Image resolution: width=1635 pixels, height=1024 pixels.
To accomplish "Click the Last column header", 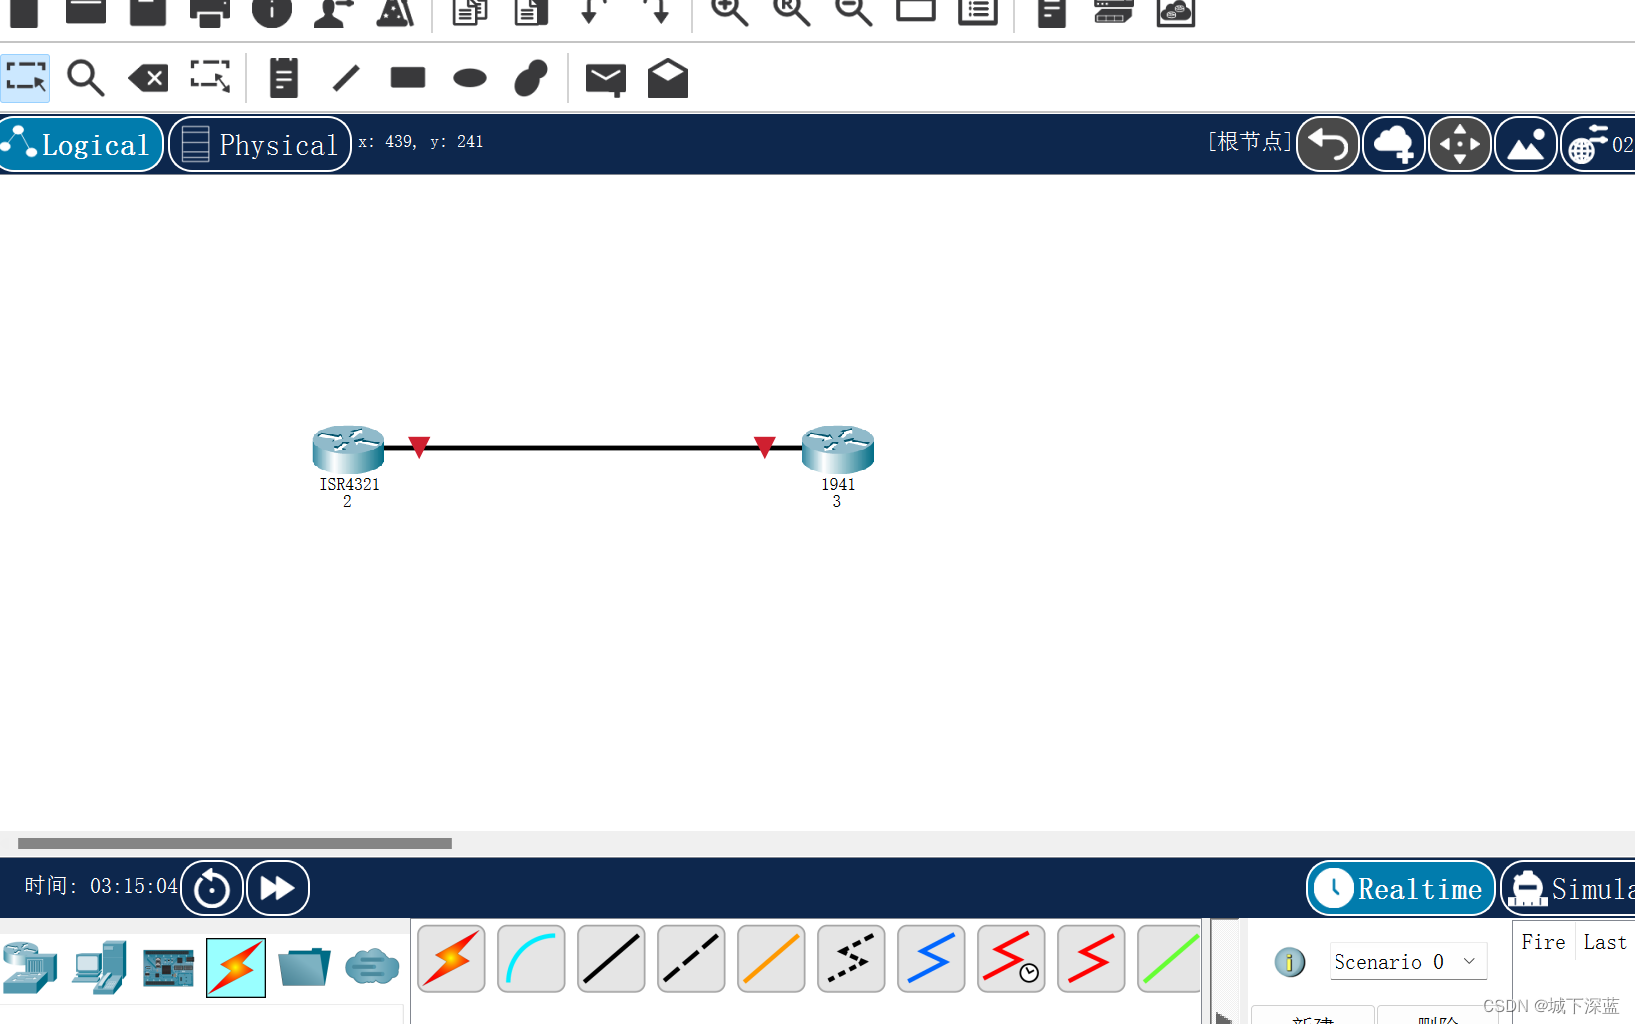I will click(1605, 942).
